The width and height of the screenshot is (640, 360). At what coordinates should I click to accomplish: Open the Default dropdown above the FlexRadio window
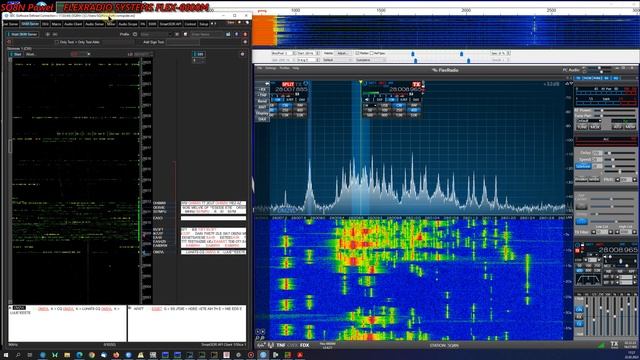tap(337, 60)
